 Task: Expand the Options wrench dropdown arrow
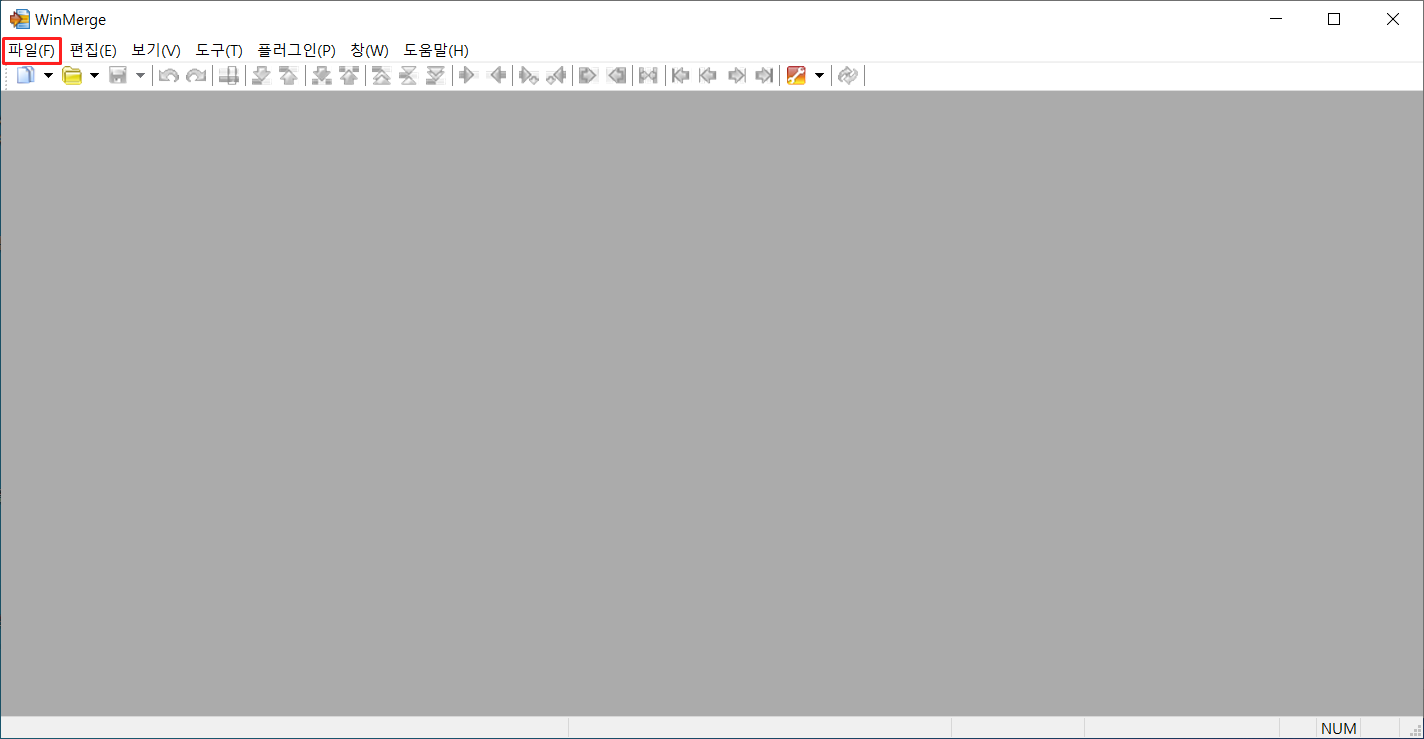click(x=819, y=75)
